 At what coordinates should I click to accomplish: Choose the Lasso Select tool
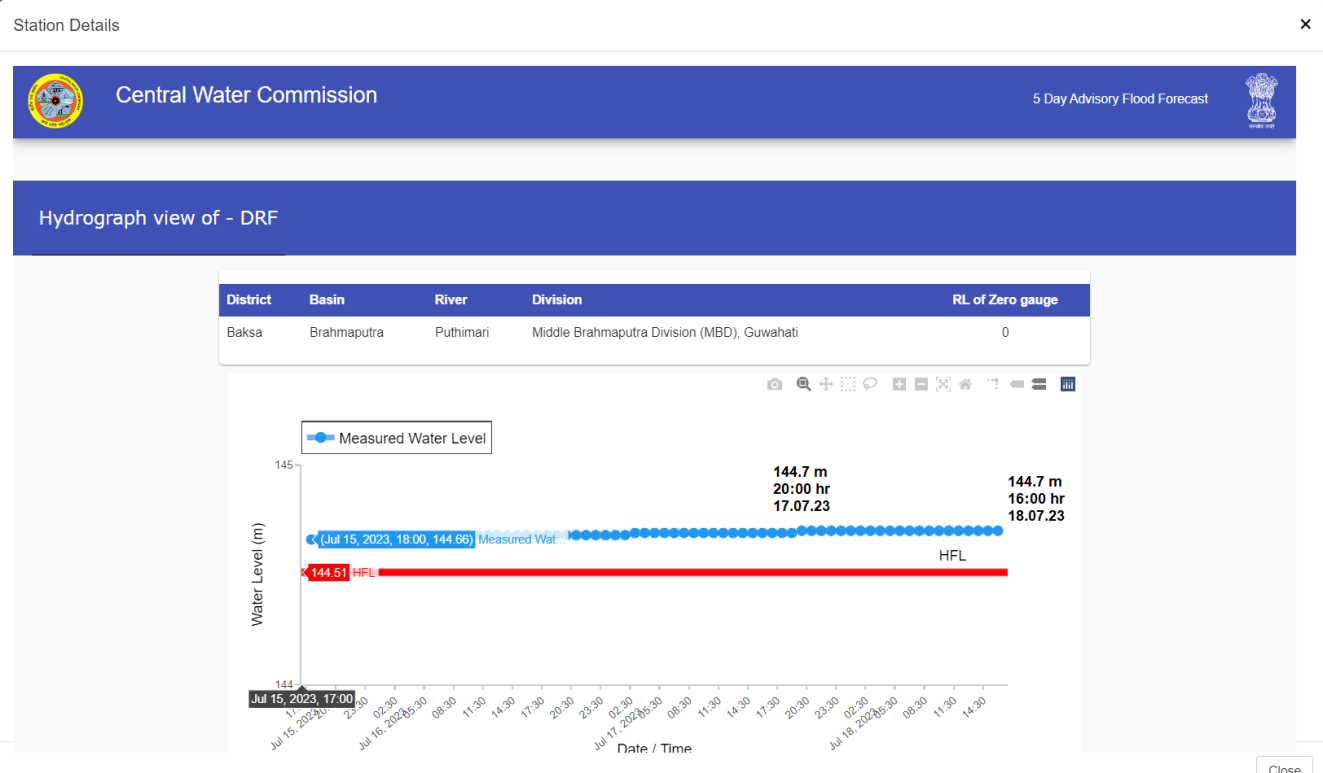tap(870, 384)
